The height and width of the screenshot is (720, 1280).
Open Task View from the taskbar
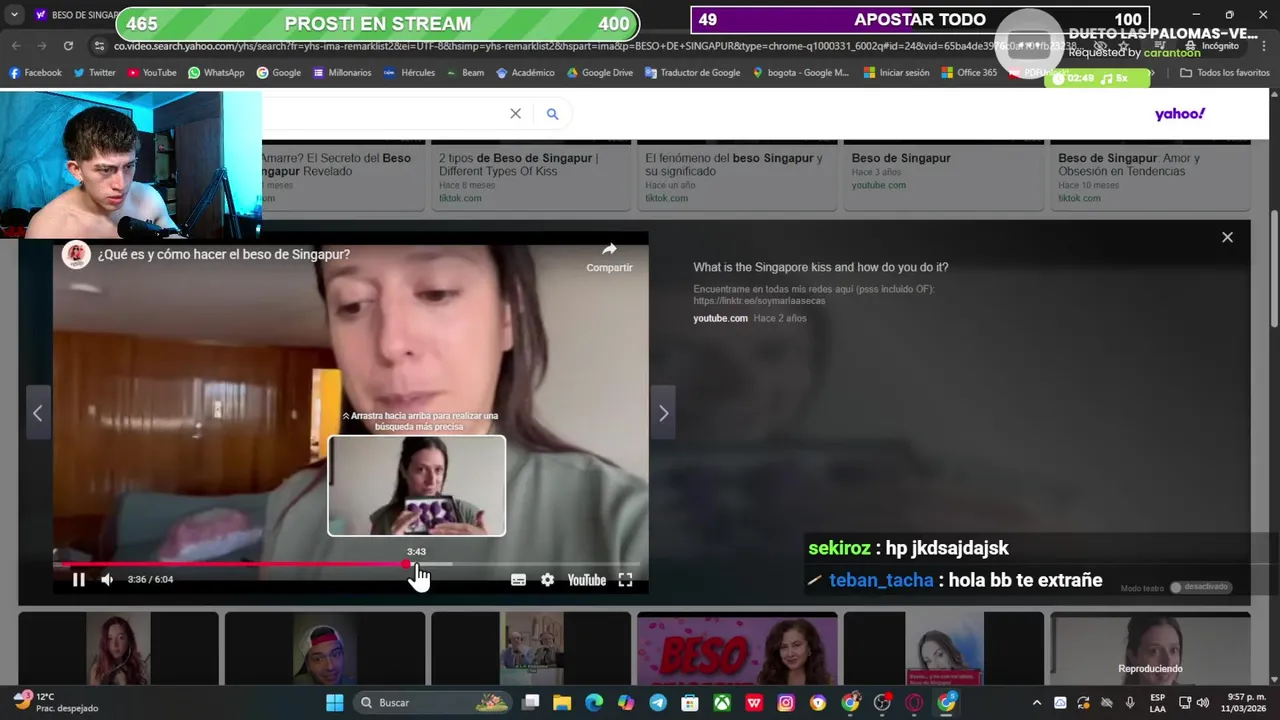click(x=530, y=703)
